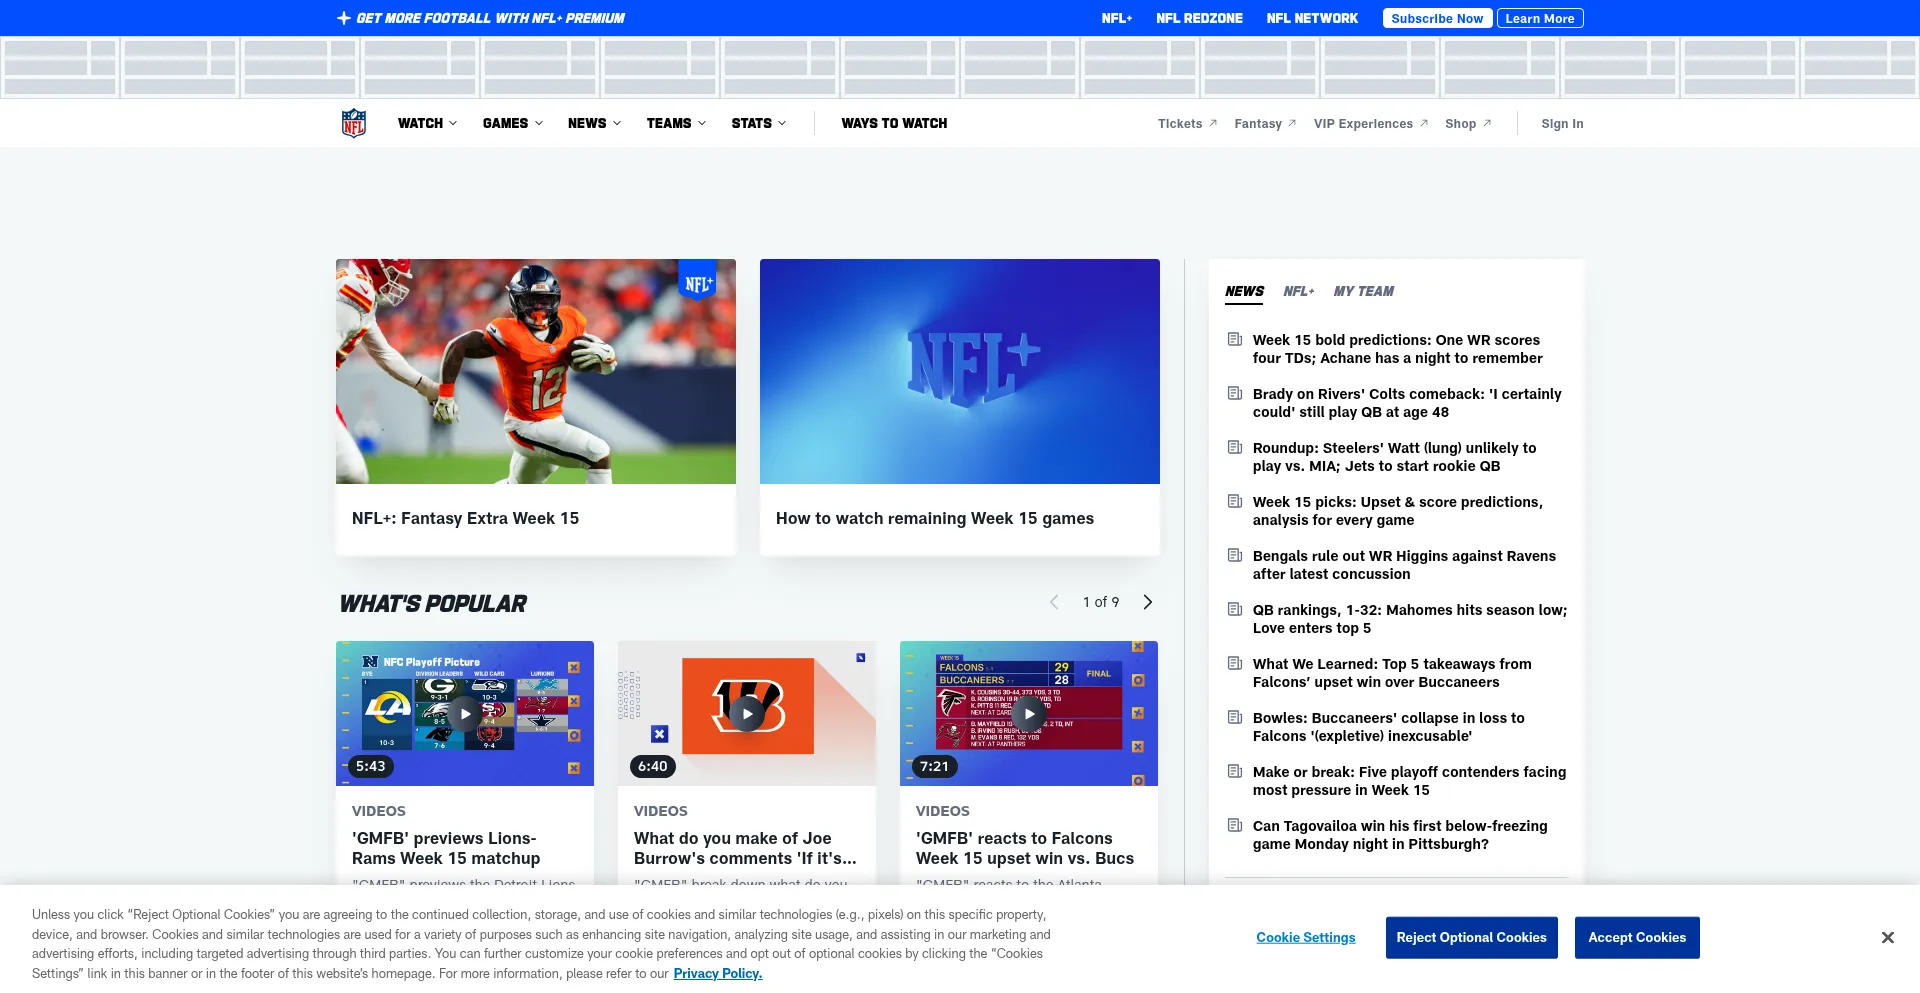Viewport: 1920px width, 993px height.
Task: Expand the Teams dropdown menu
Action: [x=676, y=123]
